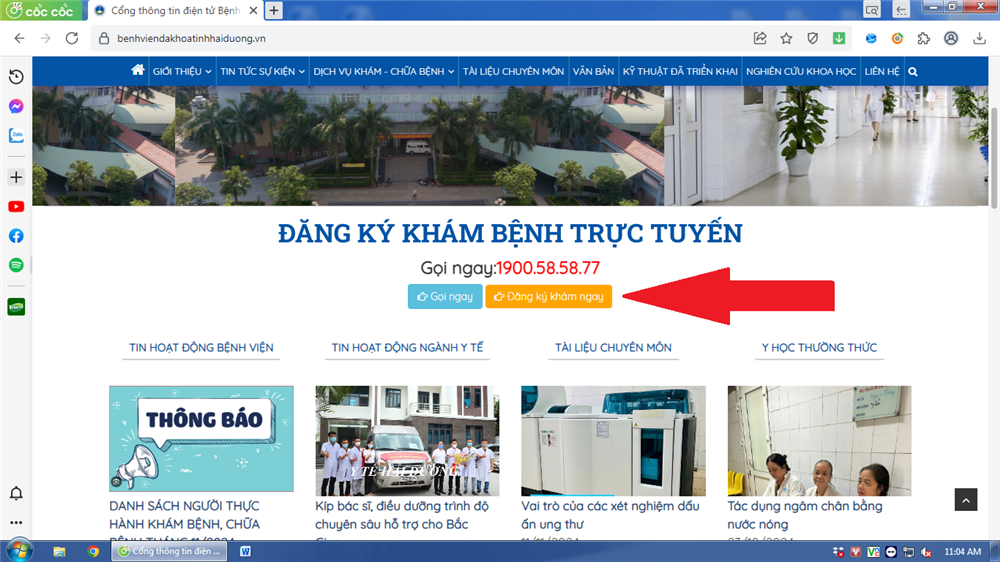The width and height of the screenshot is (1000, 562).
Task: Click the address bar URL field
Action: [x=400, y=38]
